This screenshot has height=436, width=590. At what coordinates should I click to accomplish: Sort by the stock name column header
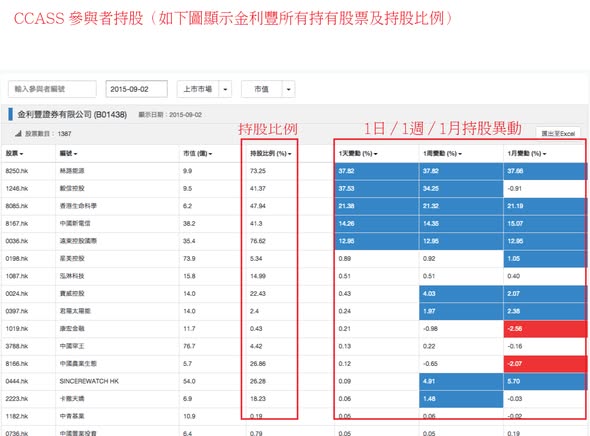(x=68, y=153)
